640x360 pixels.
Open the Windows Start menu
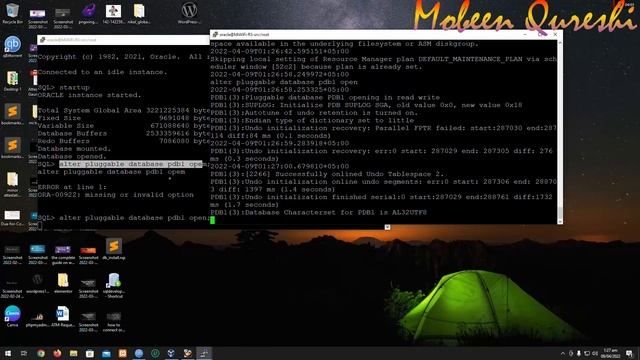tap(7, 353)
